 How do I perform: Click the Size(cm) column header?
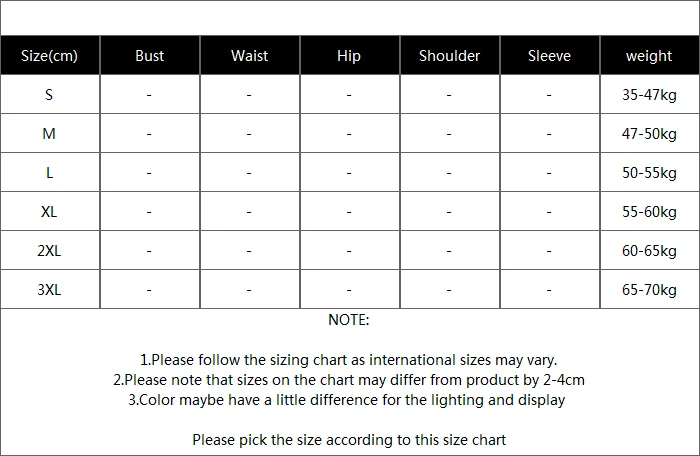coord(50,55)
